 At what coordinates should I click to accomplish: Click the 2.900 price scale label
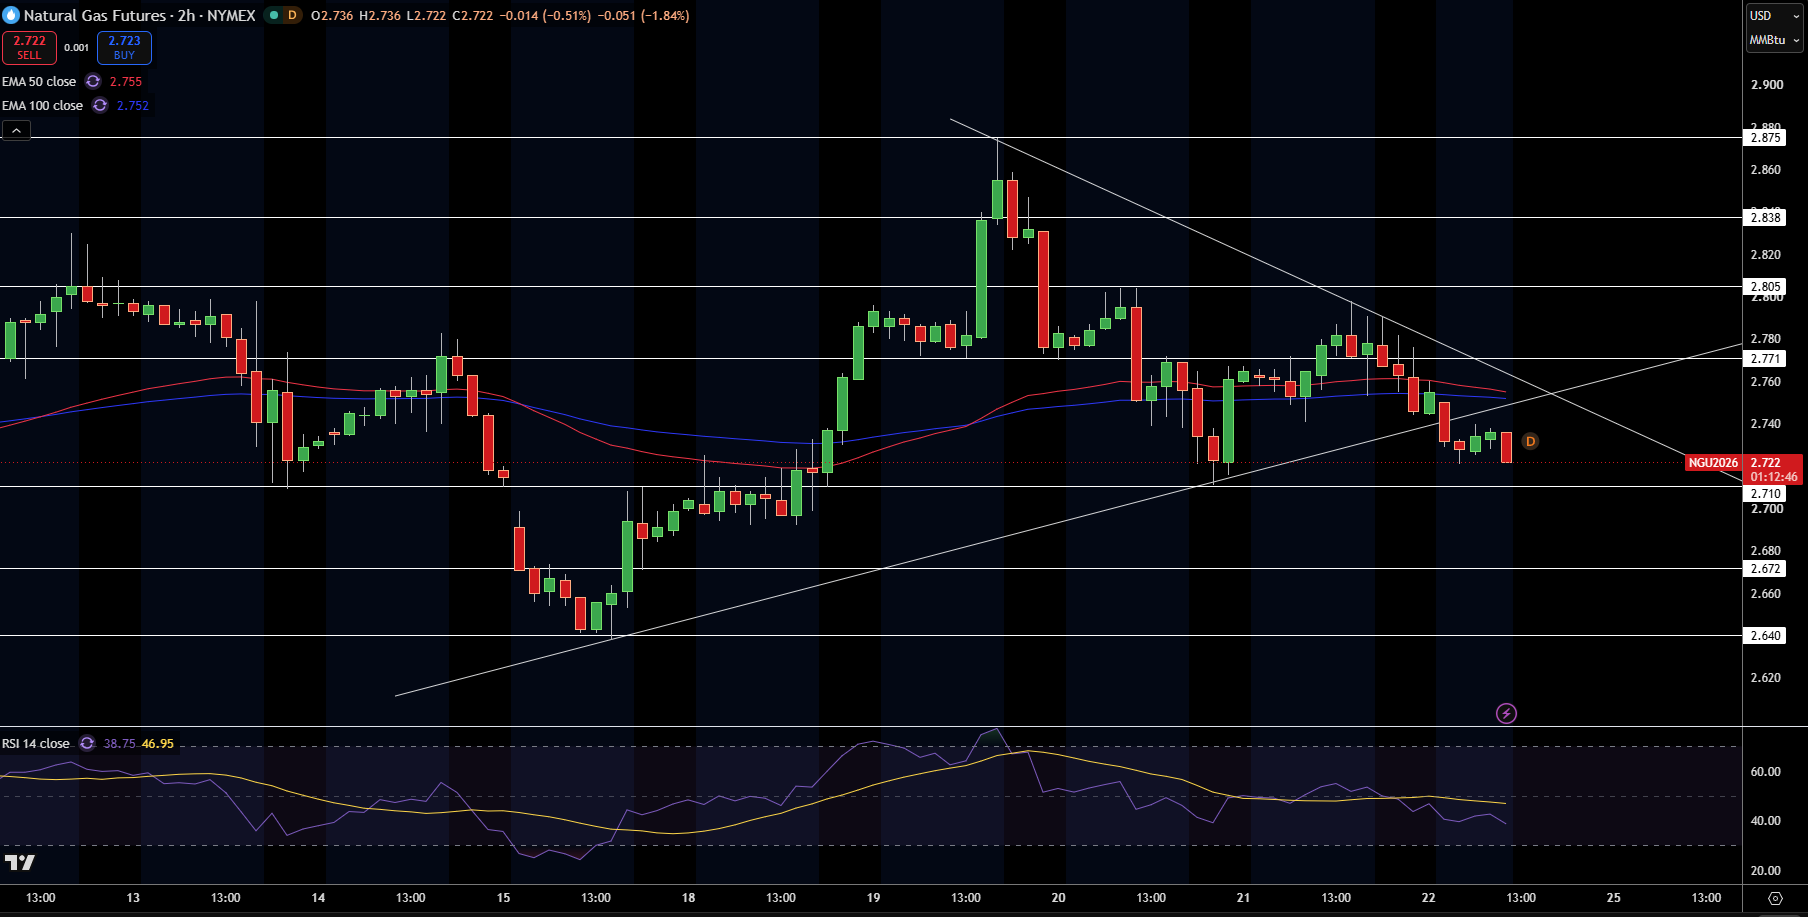point(1767,85)
